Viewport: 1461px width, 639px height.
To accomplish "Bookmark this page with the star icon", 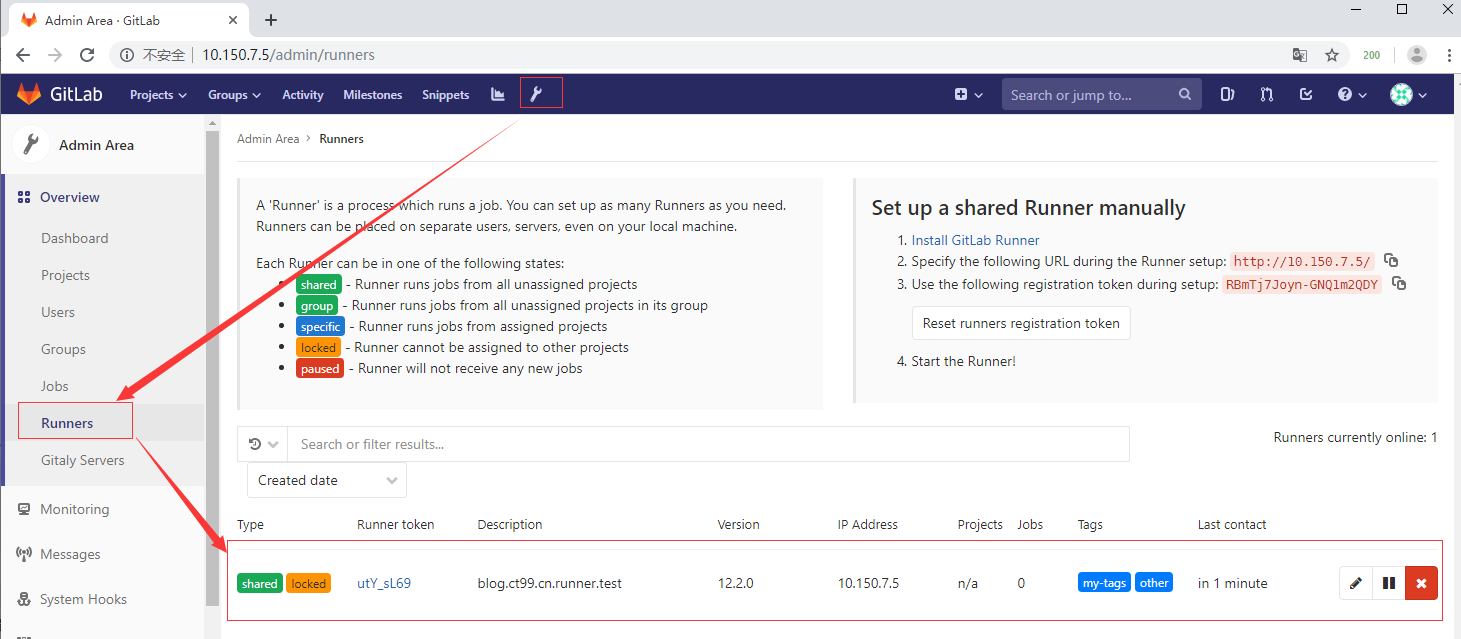I will click(x=1332, y=55).
